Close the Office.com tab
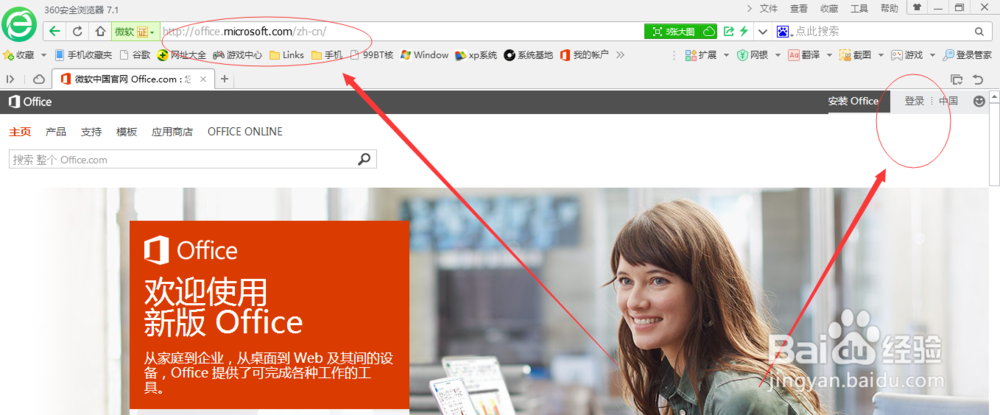 pos(203,79)
